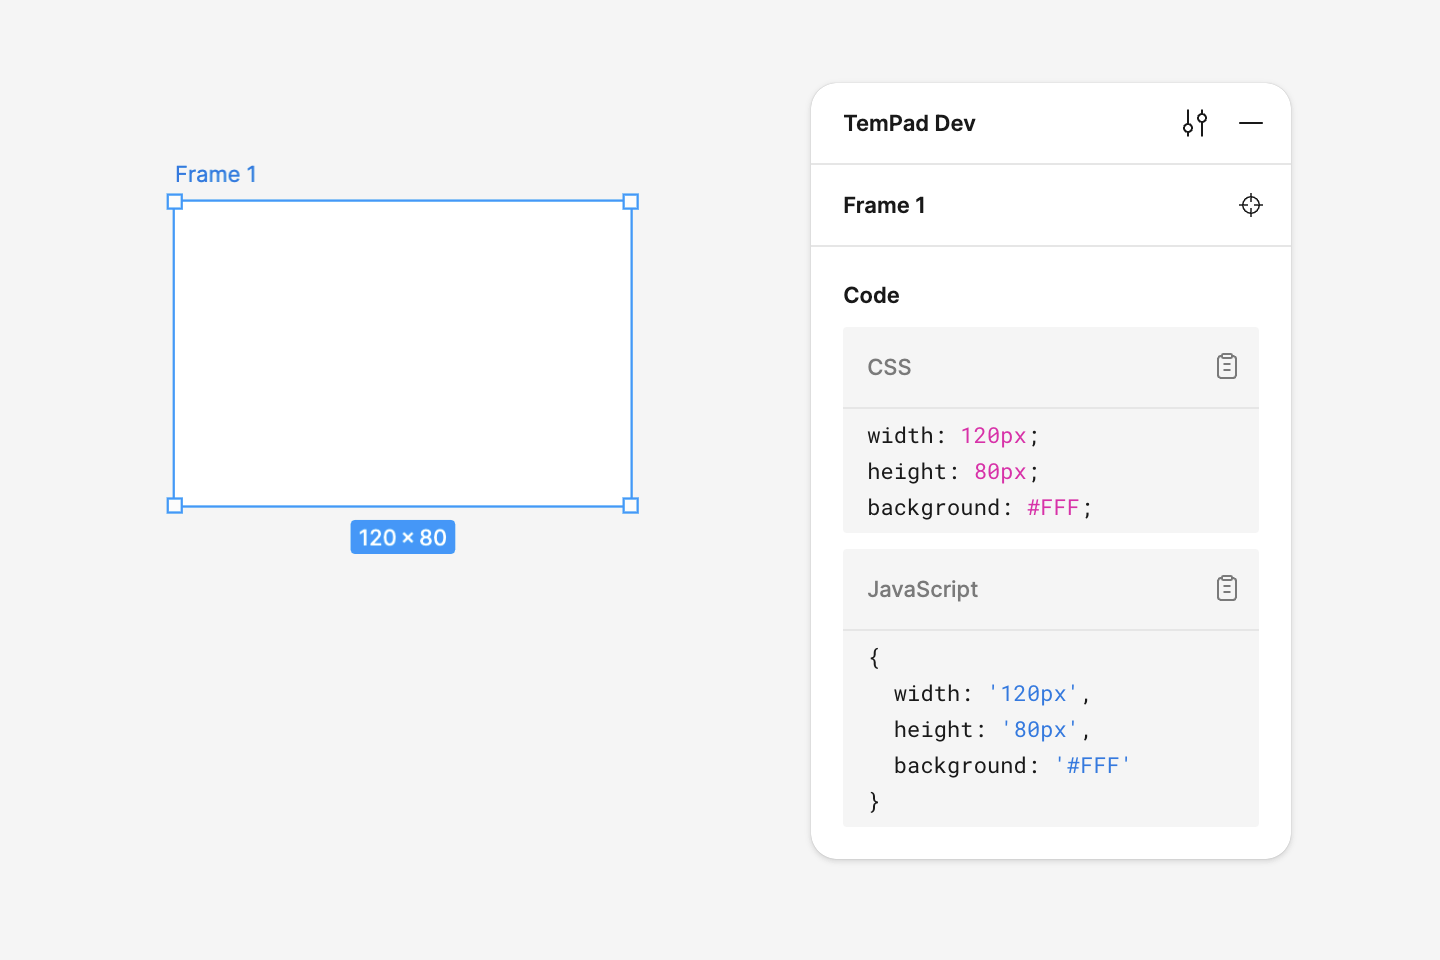Click the bottom-left resize handle of Frame 1

coord(175,506)
